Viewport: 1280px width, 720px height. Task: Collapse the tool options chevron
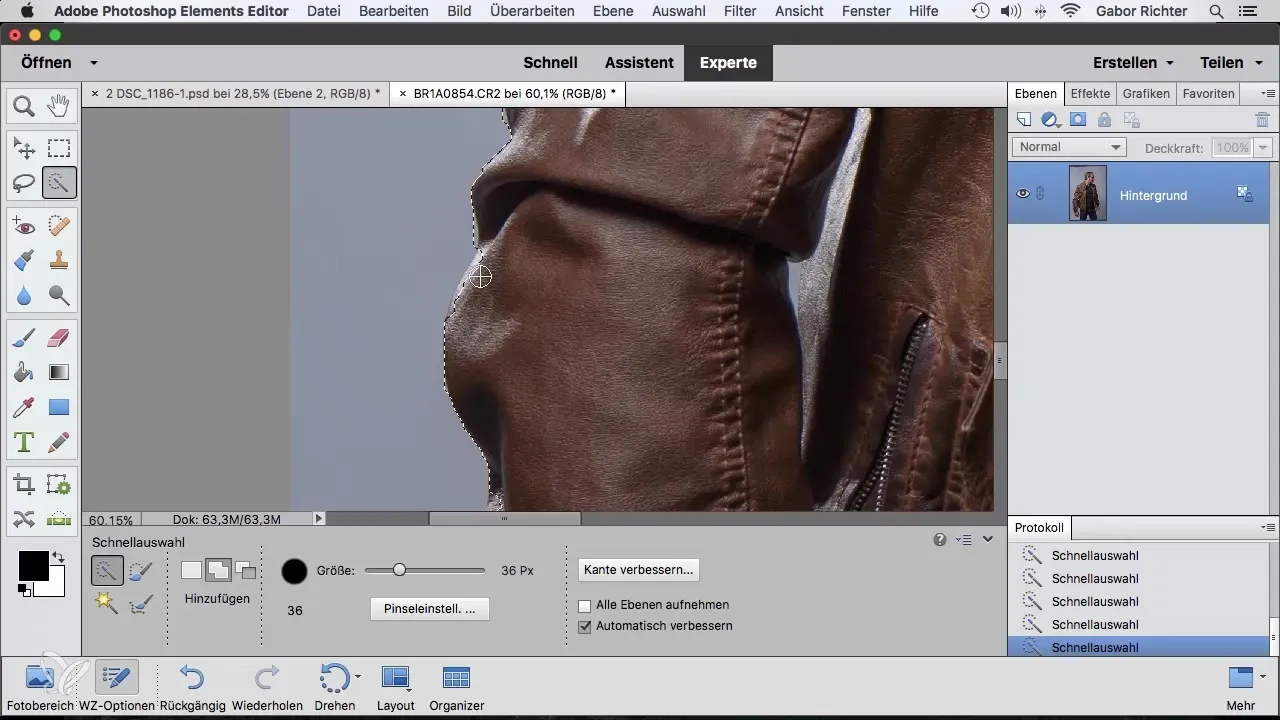pos(988,539)
